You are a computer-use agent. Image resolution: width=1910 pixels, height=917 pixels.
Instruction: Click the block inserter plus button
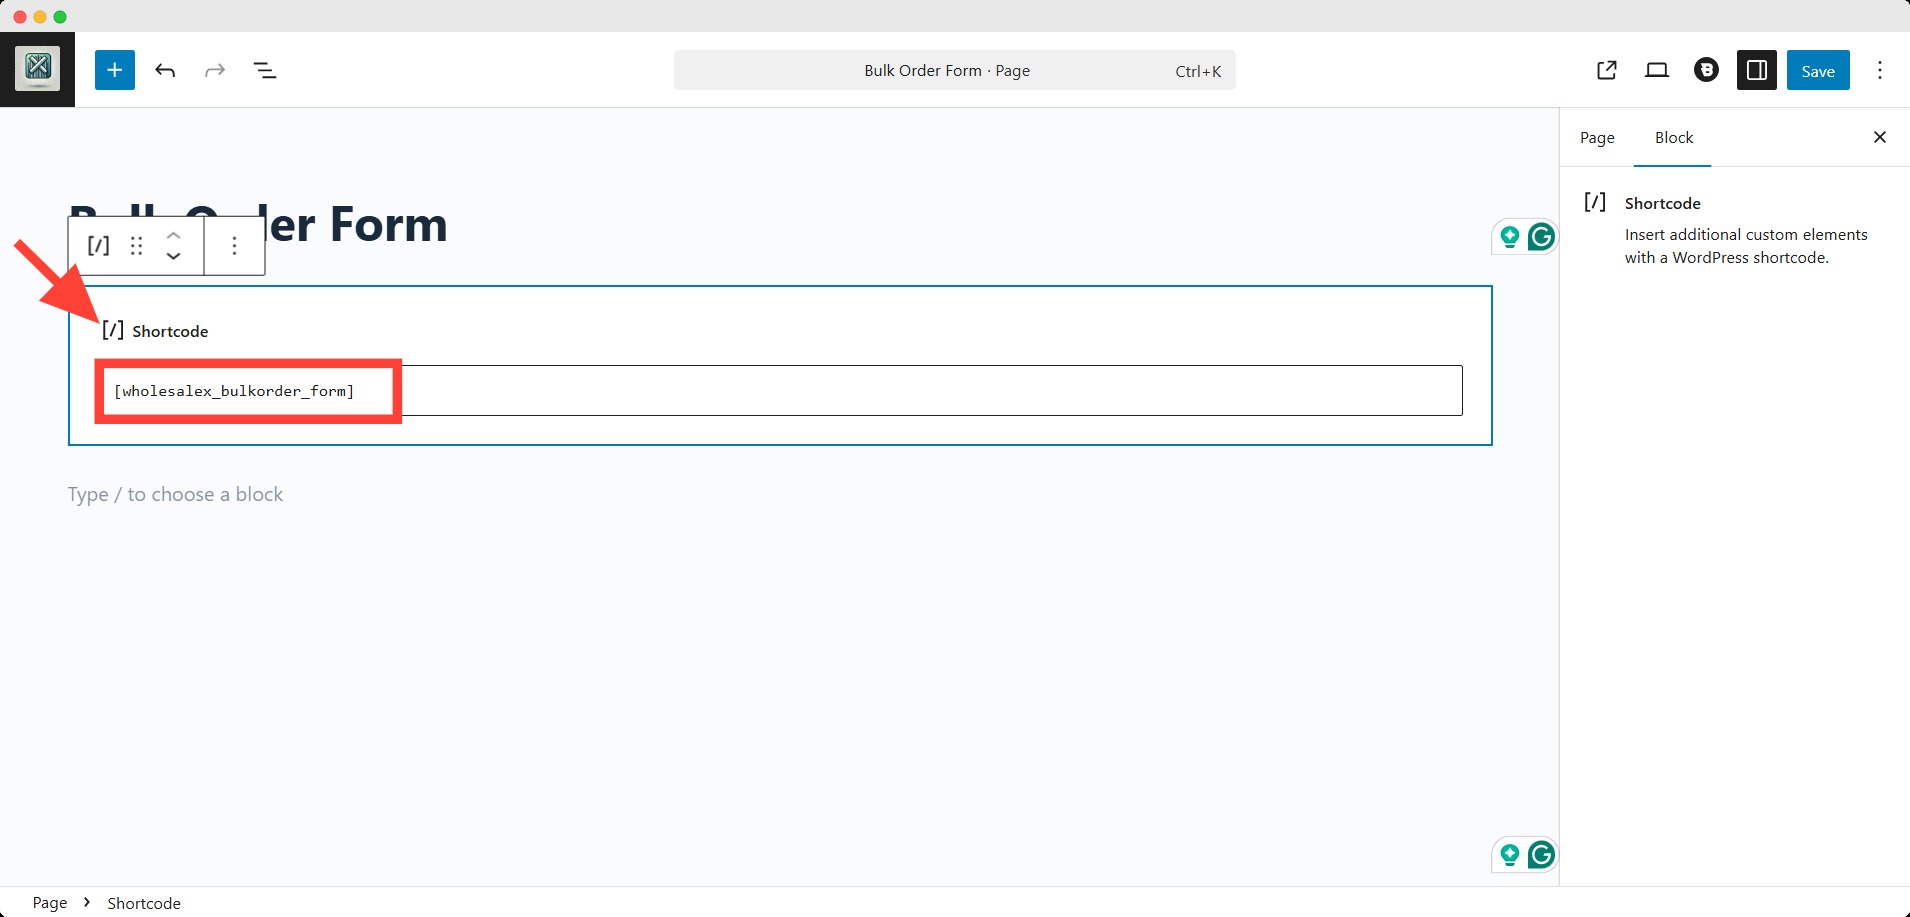(x=115, y=70)
